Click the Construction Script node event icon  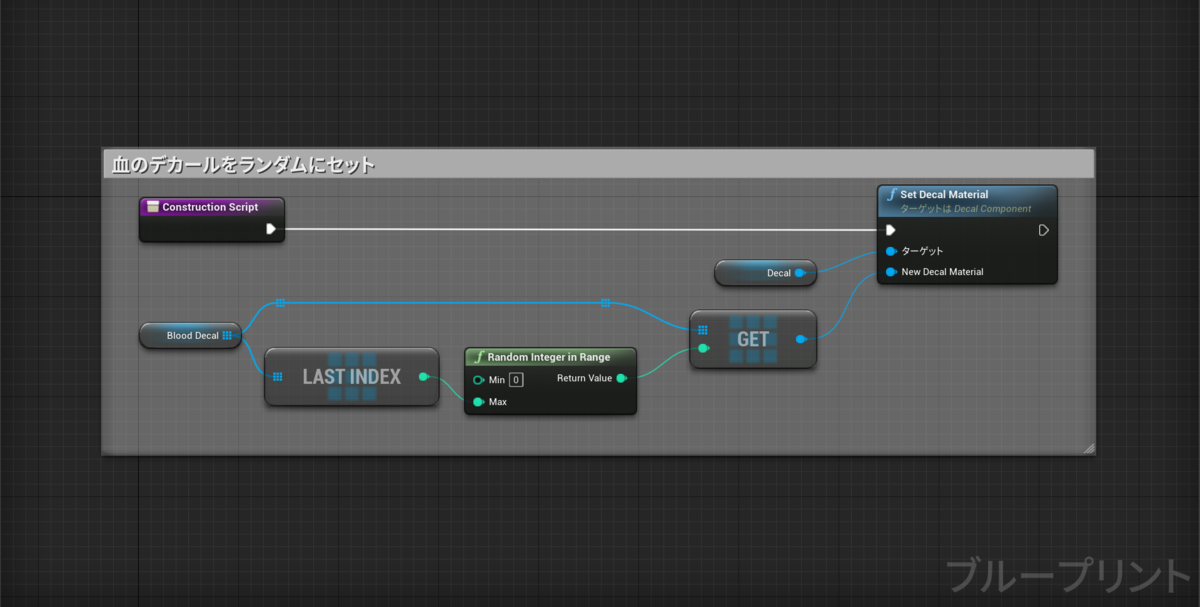point(153,207)
